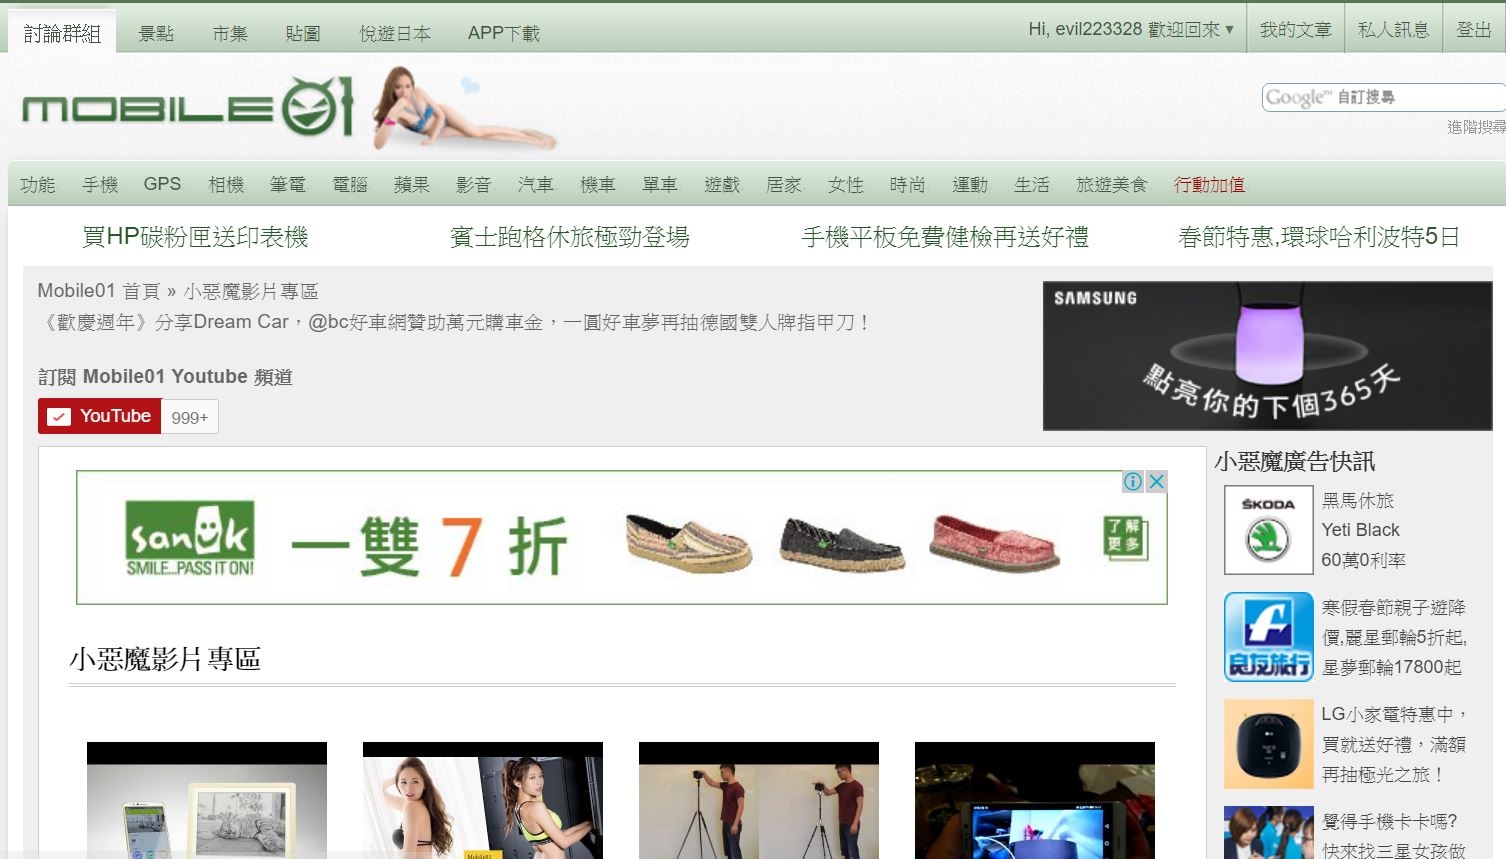Open the 市集 tab
This screenshot has width=1506, height=859.
tap(229, 33)
